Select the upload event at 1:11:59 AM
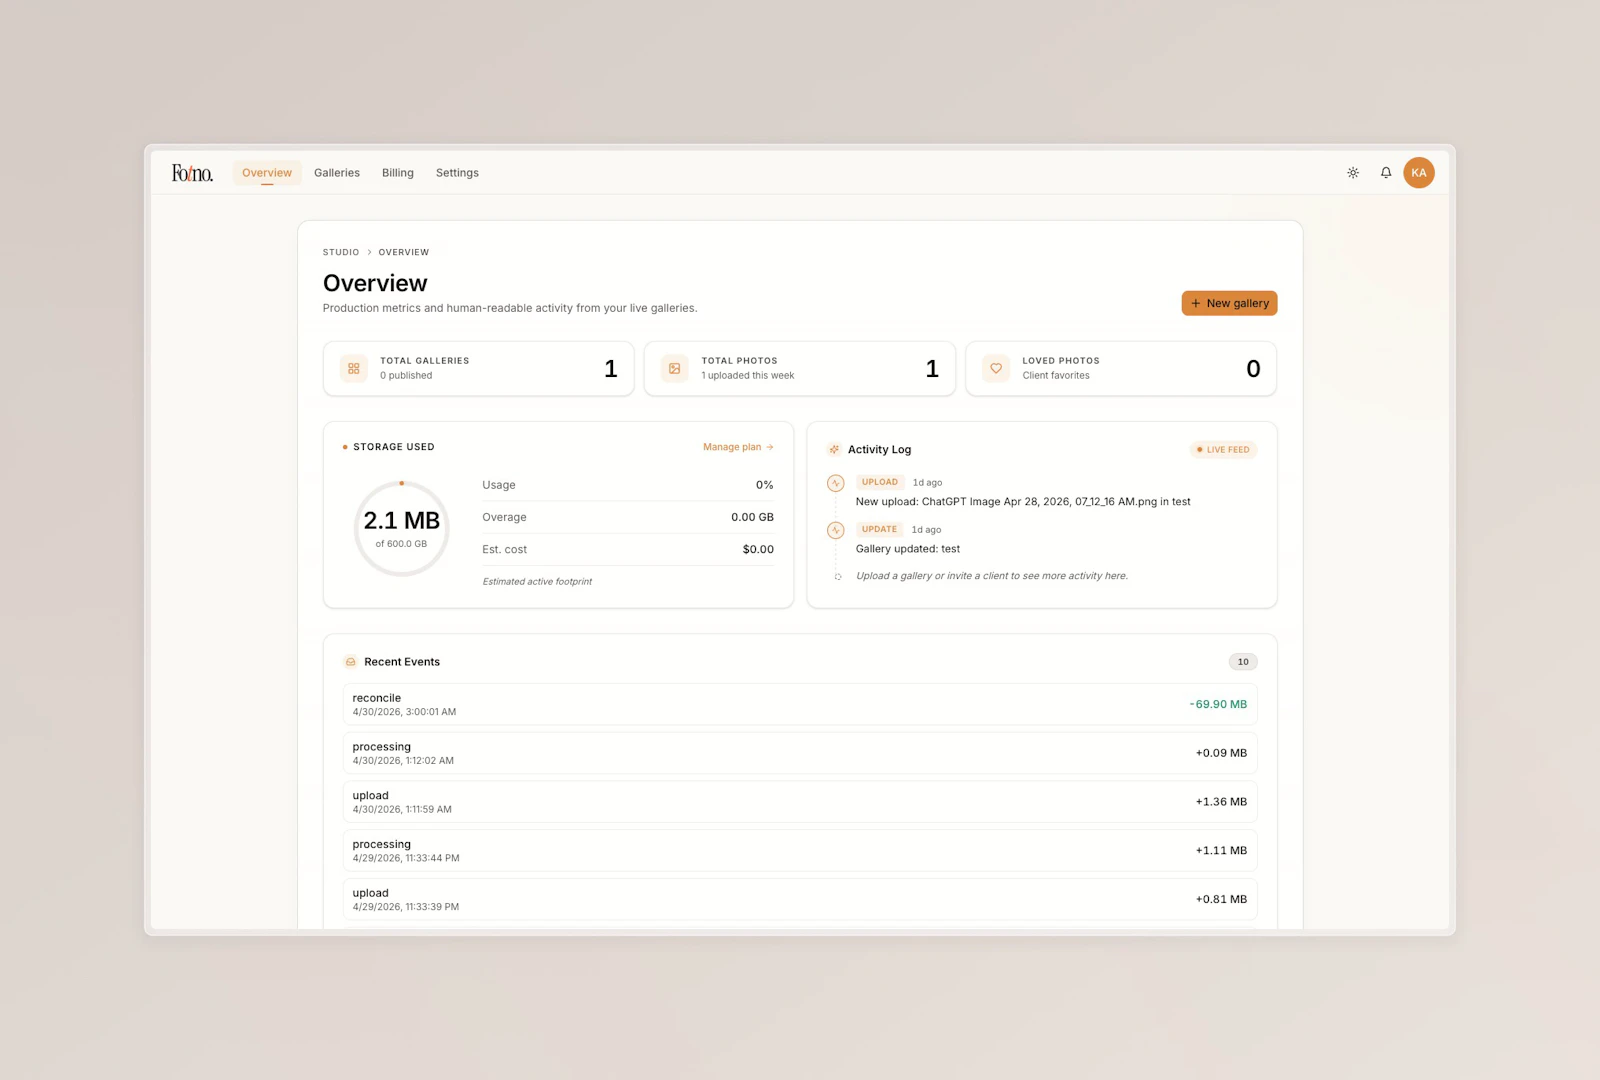The width and height of the screenshot is (1600, 1080). pos(800,802)
